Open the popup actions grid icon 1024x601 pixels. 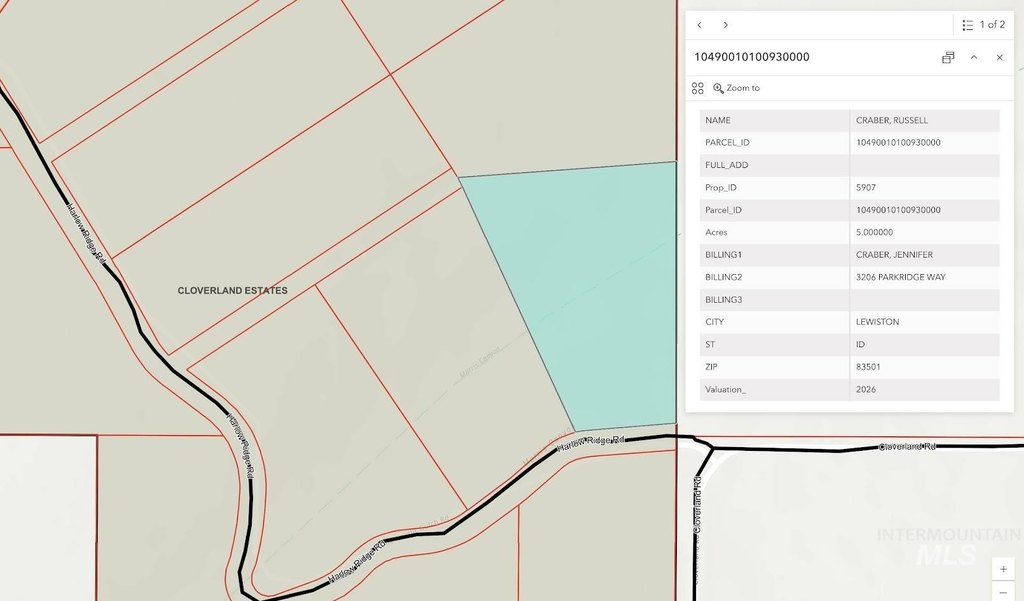697,88
